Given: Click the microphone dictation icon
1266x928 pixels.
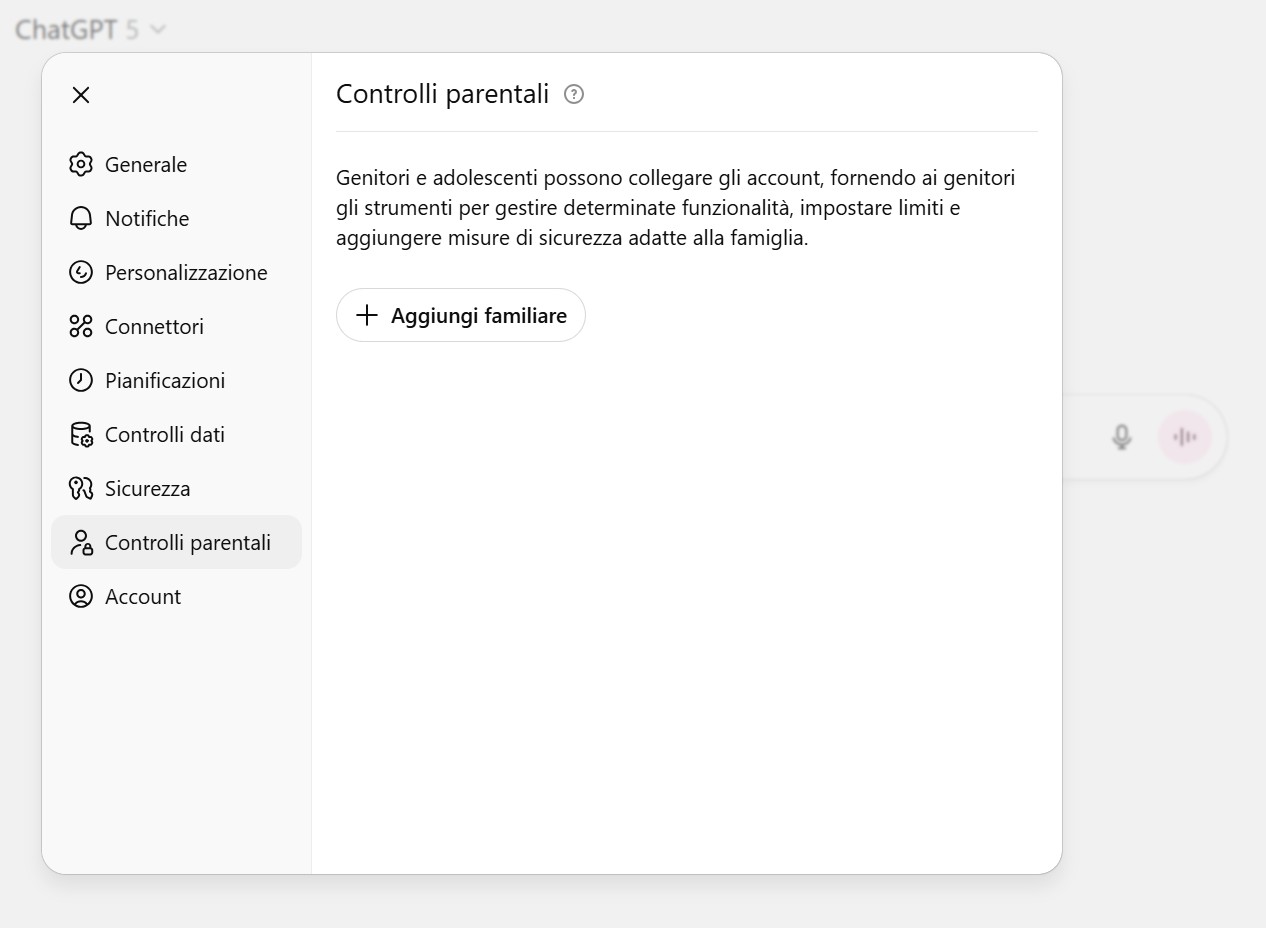Looking at the screenshot, I should pos(1122,437).
